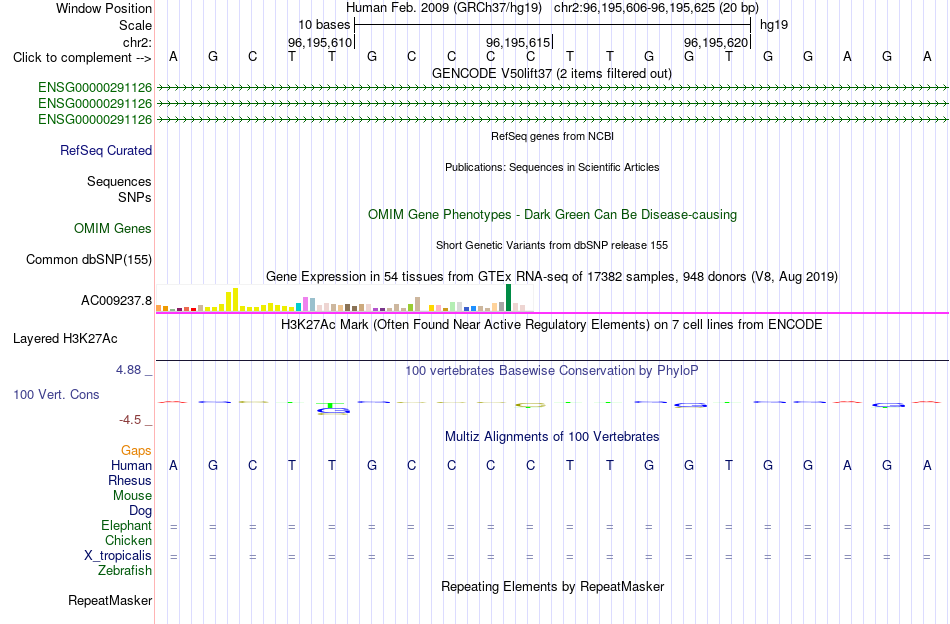Click 'Multiz Alignments of 100 Vertebrates' title

point(552,437)
